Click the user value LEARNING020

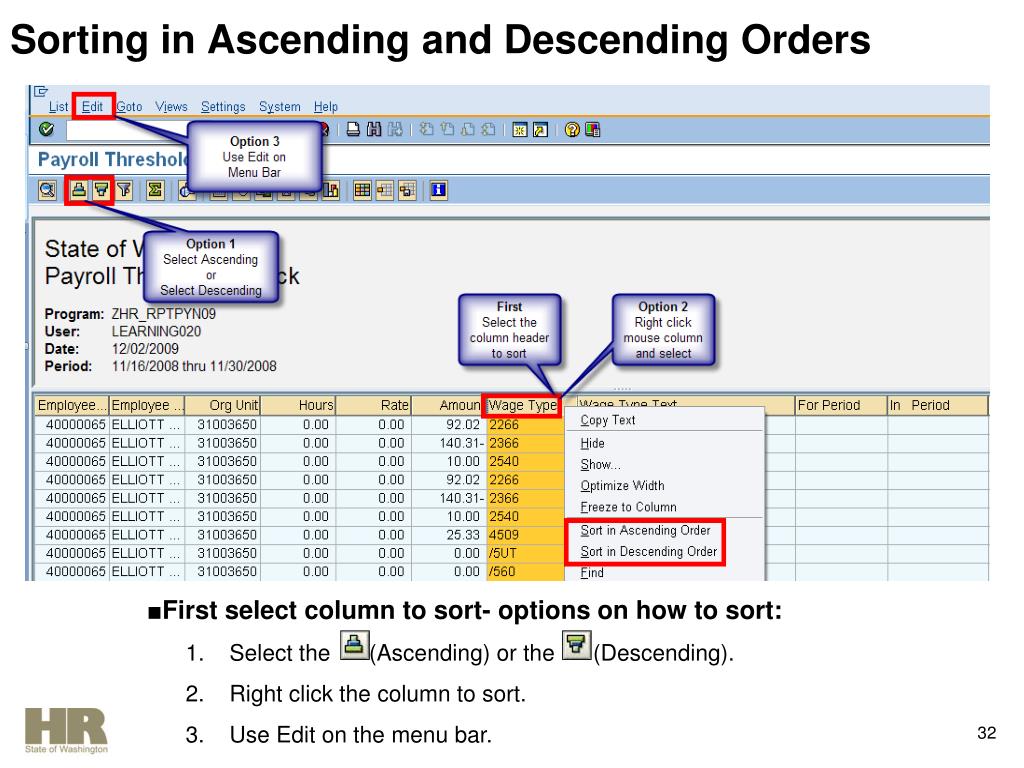[156, 331]
